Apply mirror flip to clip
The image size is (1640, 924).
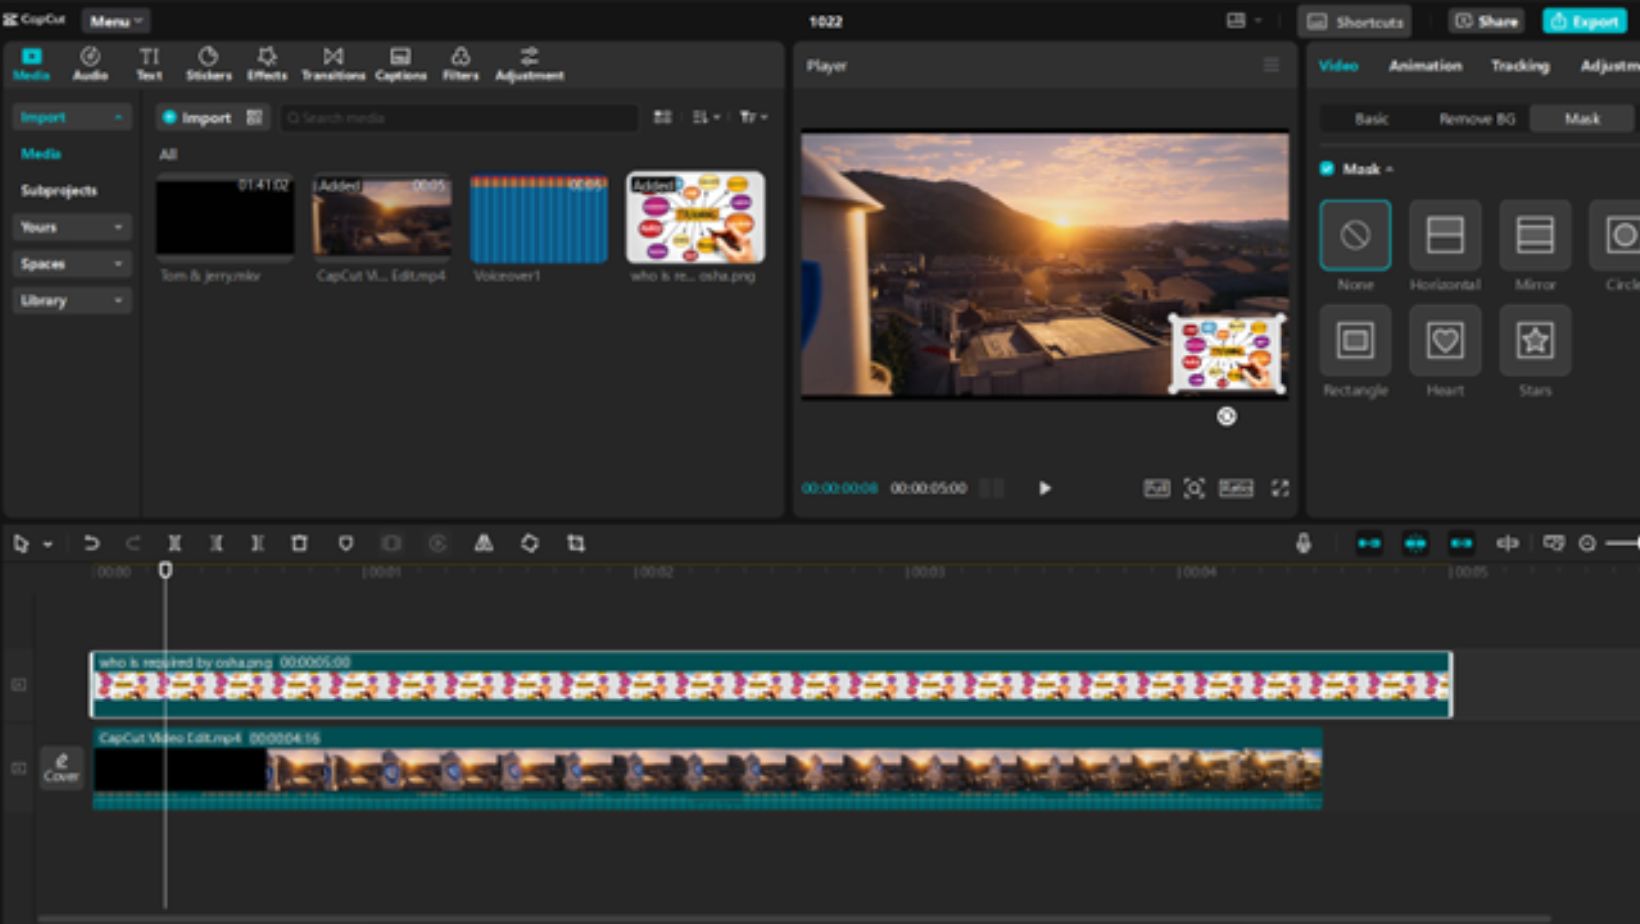483,543
